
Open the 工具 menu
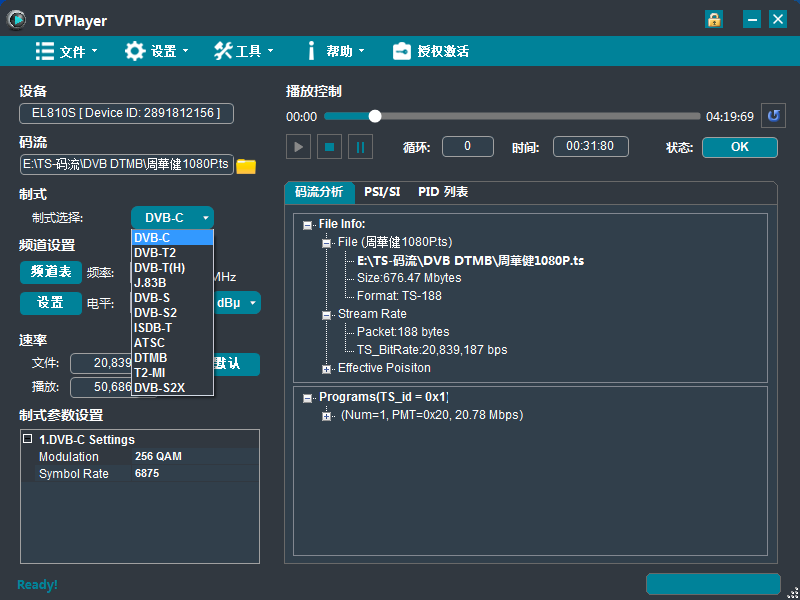pos(243,51)
